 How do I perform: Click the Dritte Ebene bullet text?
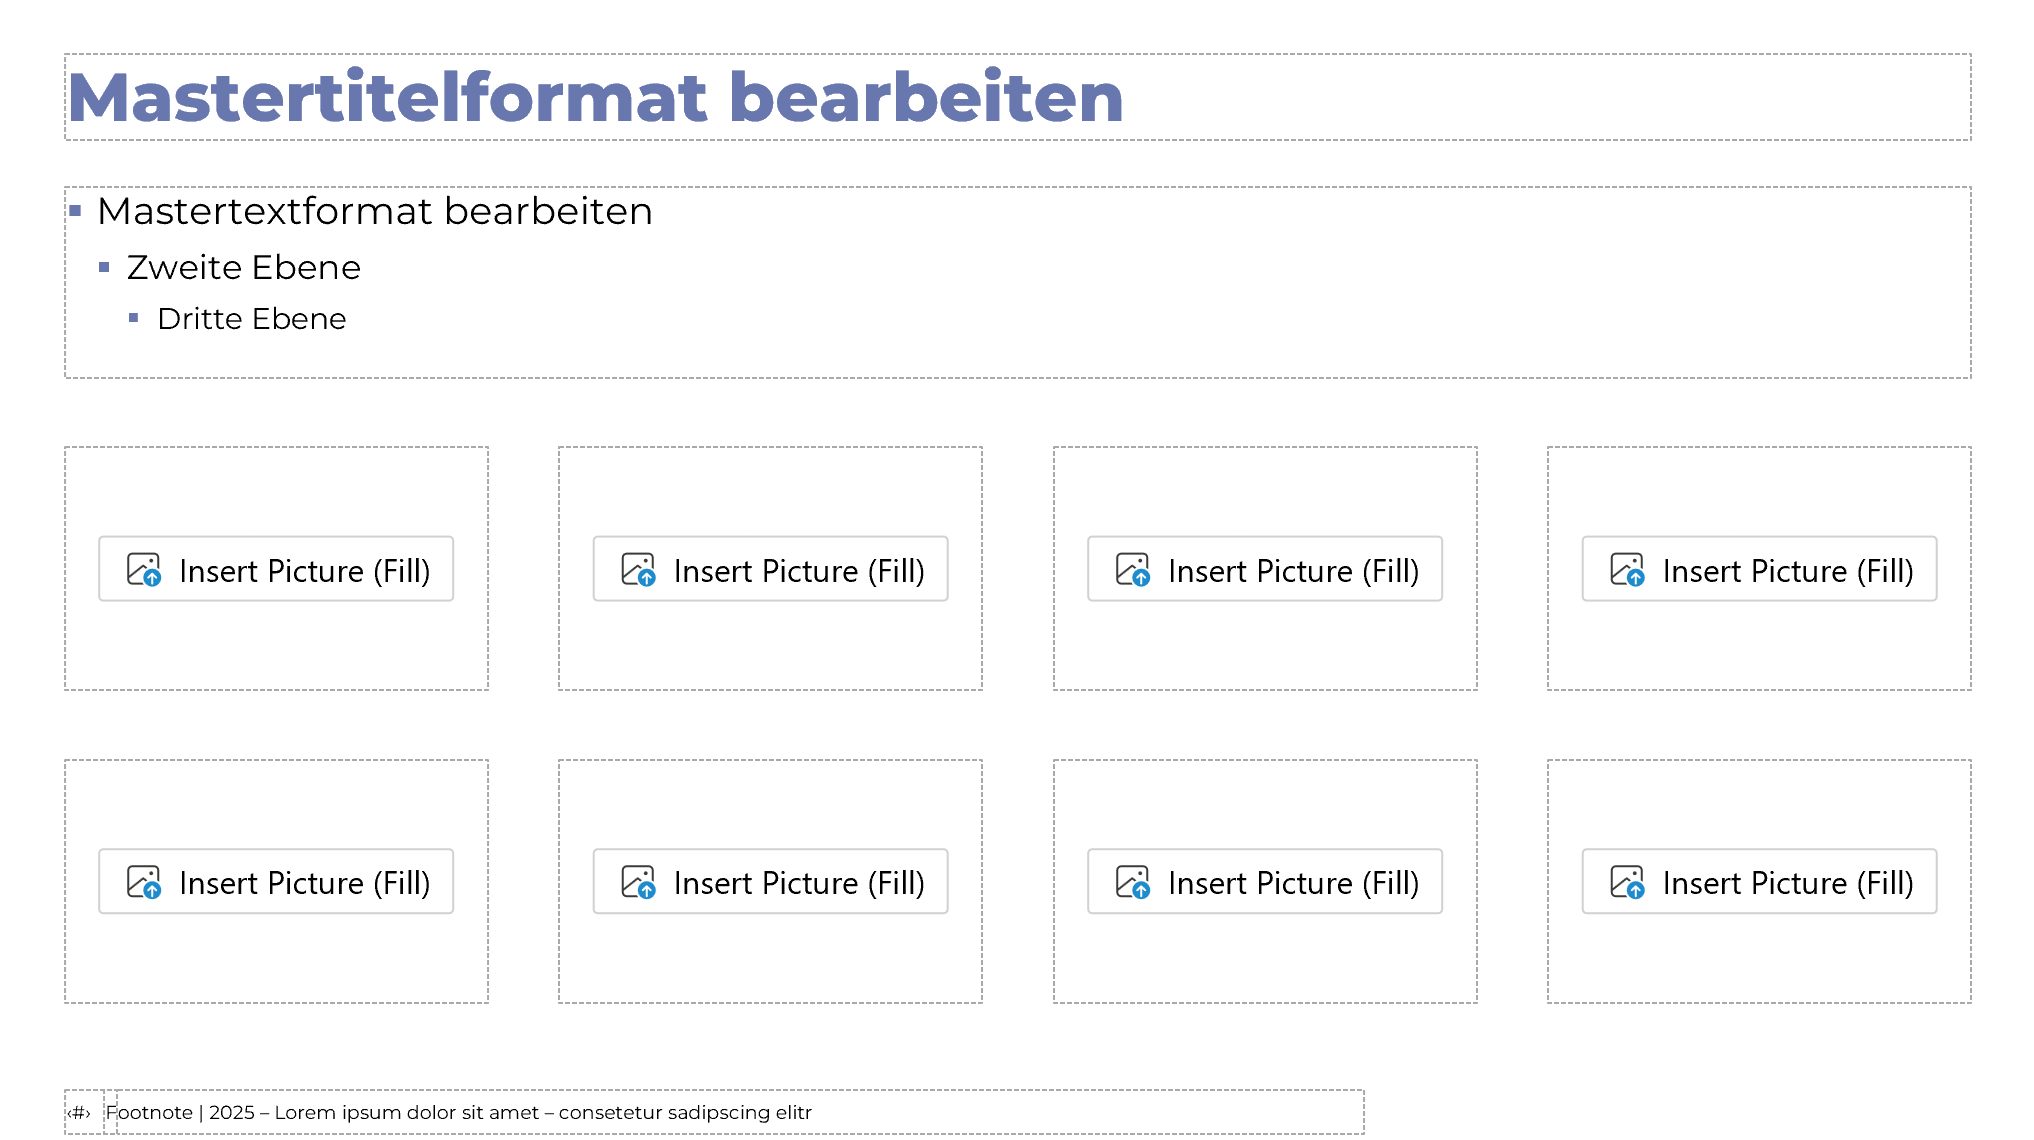pyautogui.click(x=251, y=319)
